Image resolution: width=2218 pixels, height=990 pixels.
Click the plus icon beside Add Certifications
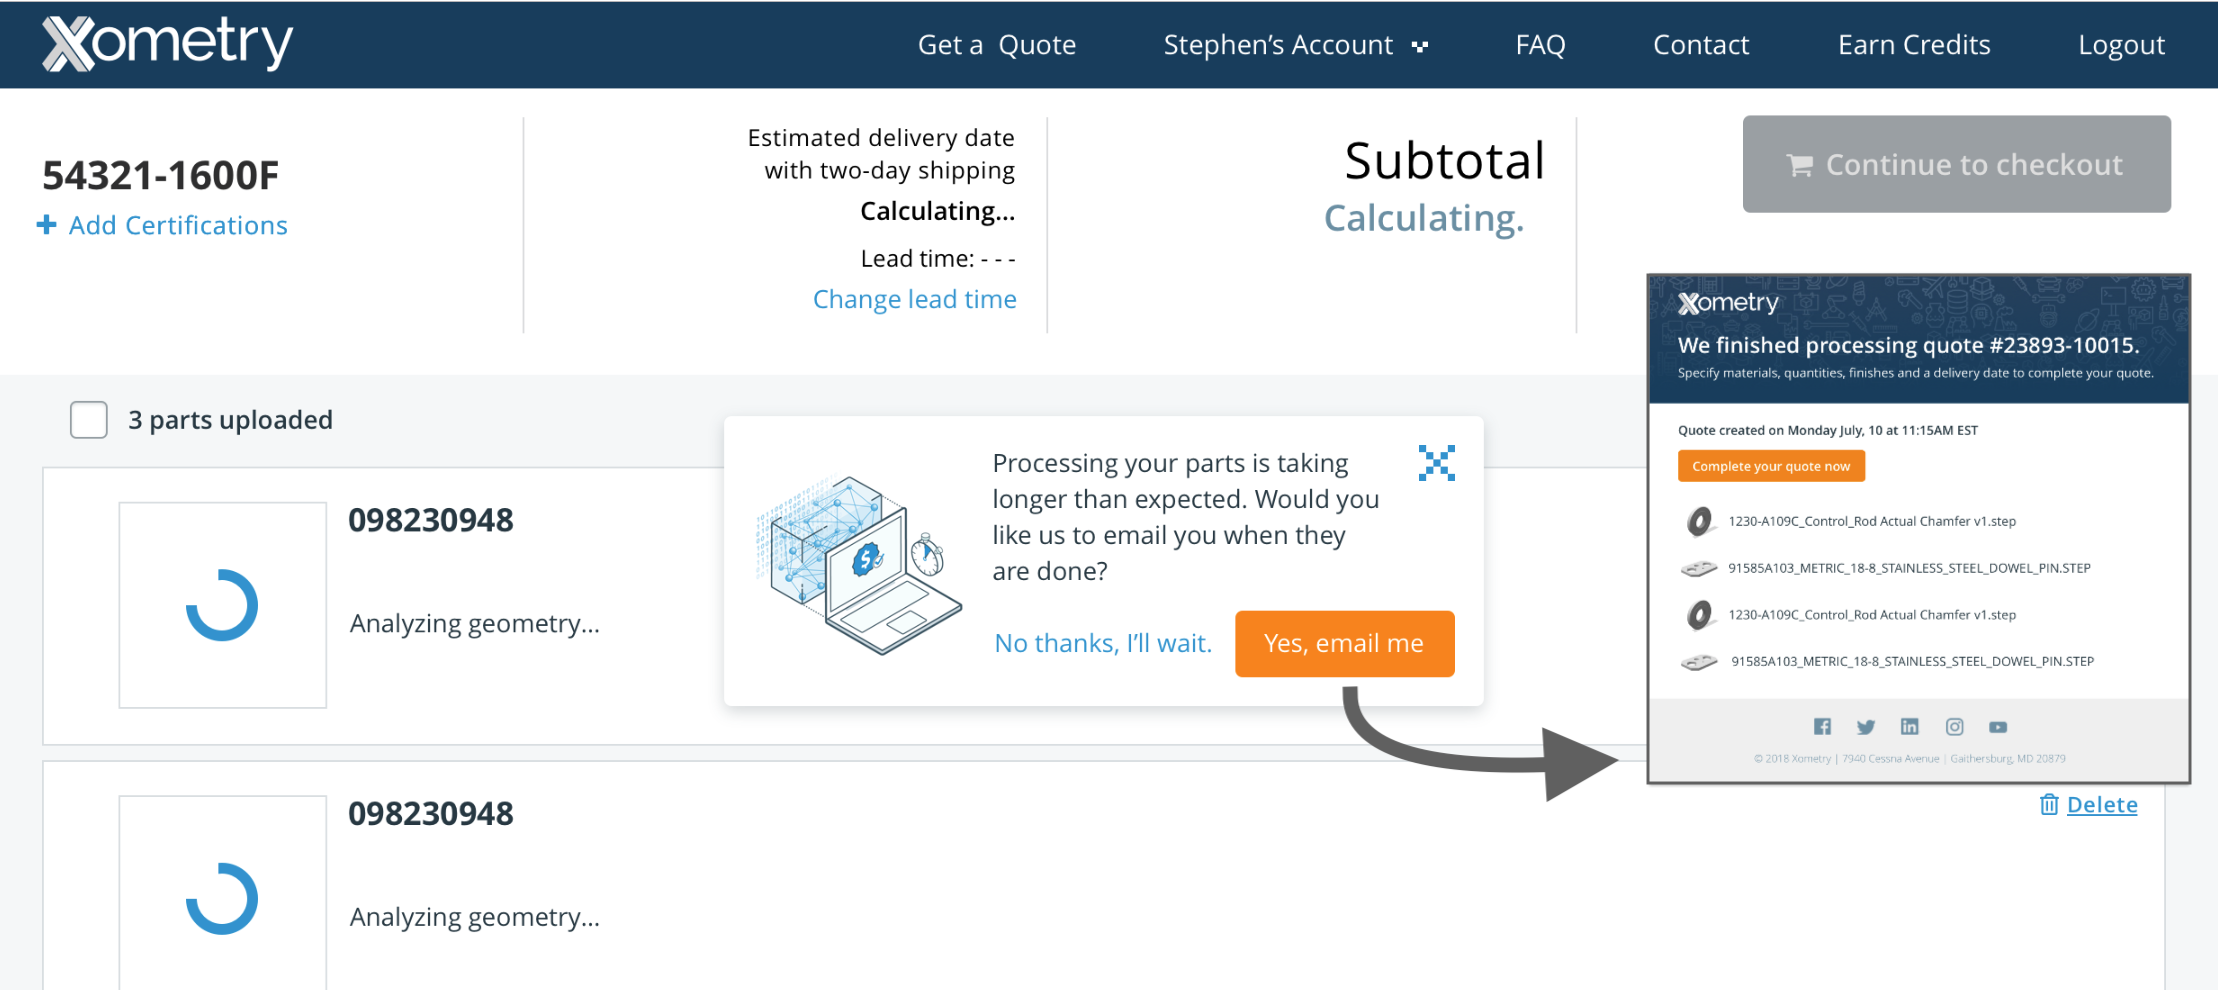pos(46,225)
